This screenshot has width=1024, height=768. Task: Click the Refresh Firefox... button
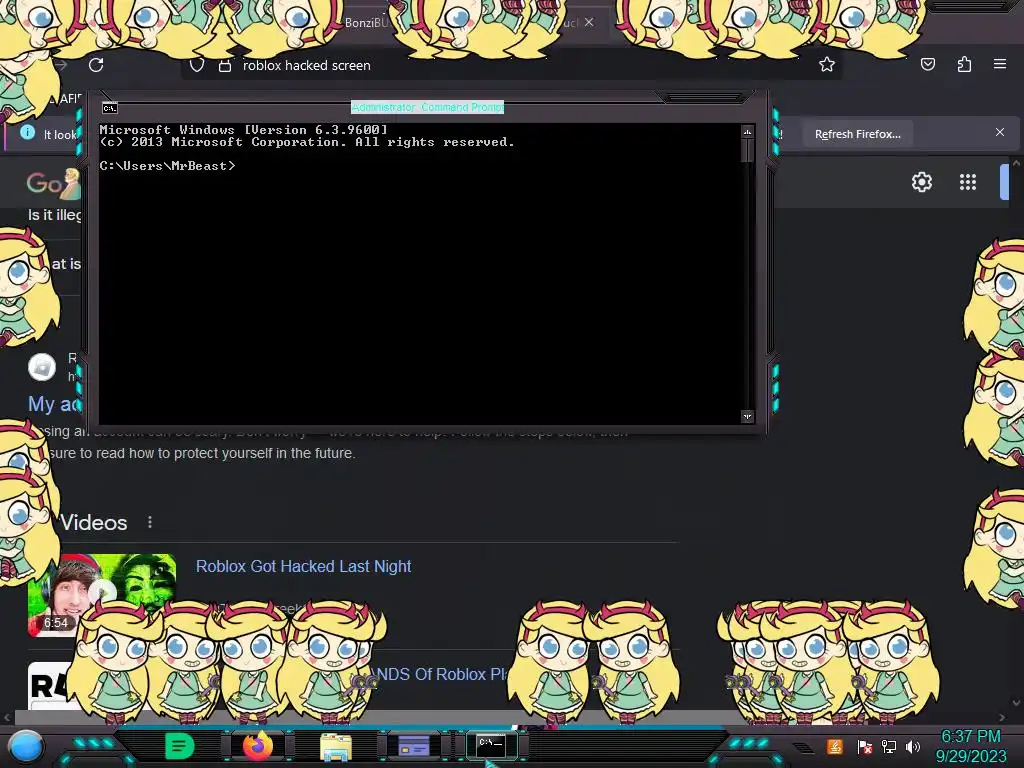857,134
